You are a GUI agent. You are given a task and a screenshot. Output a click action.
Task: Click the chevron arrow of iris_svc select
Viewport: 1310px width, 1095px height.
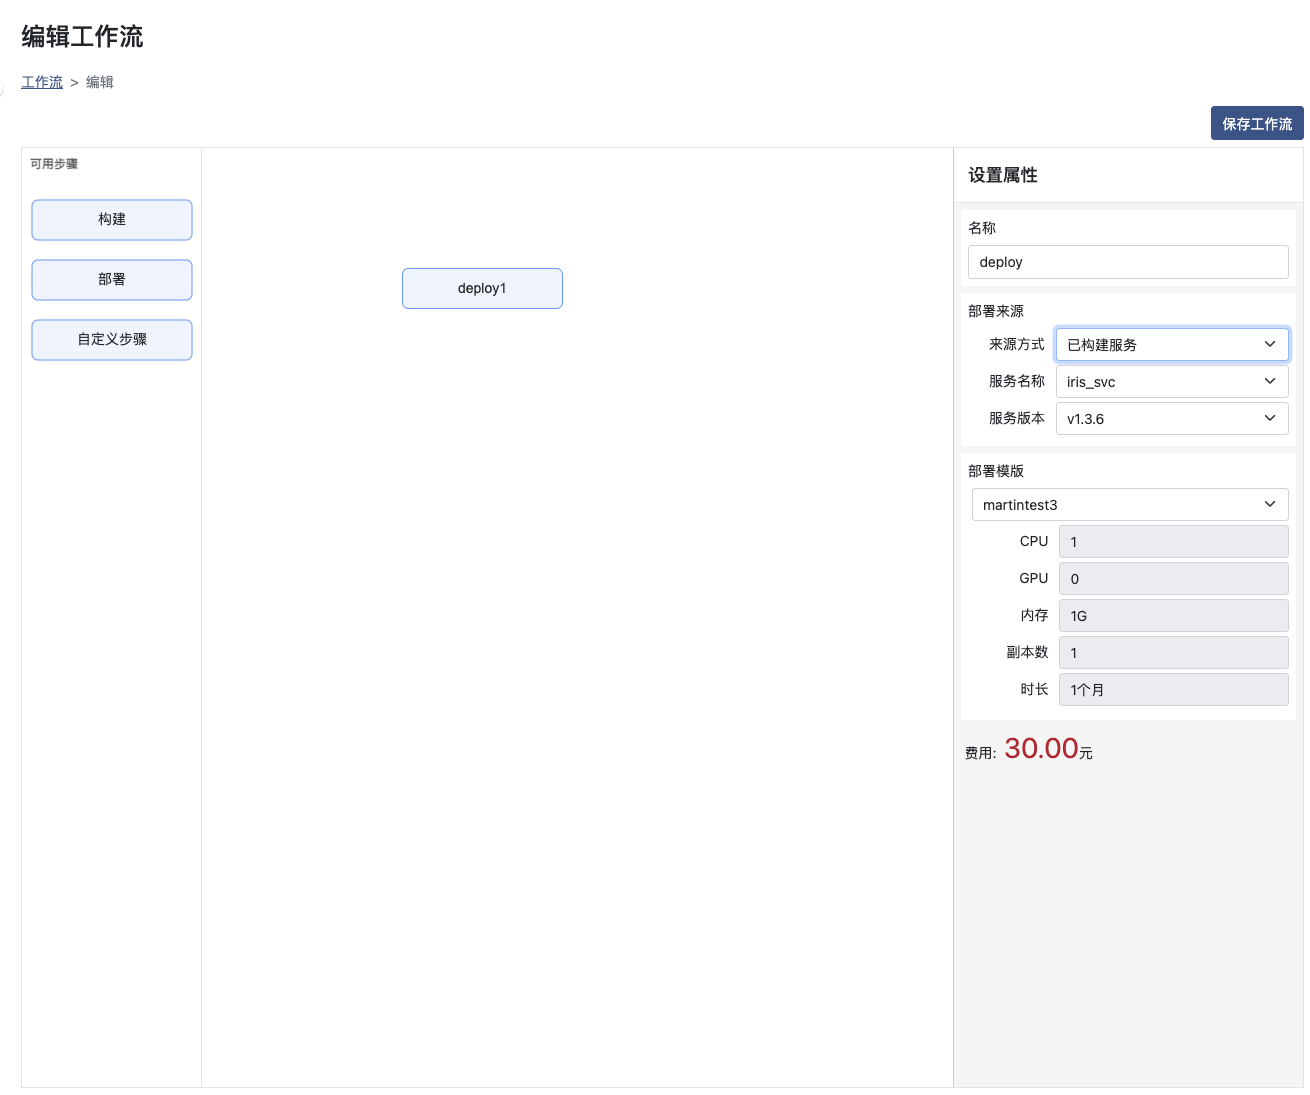[x=1270, y=381]
